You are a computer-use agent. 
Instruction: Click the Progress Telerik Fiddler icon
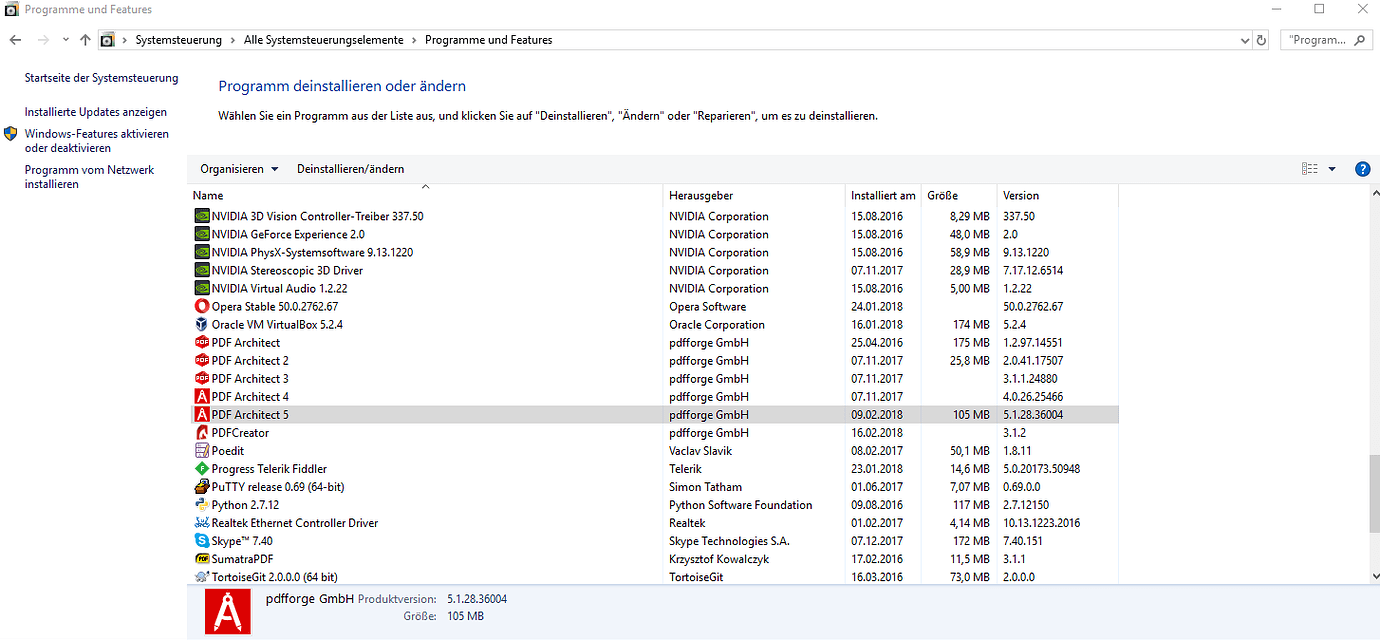pos(202,468)
